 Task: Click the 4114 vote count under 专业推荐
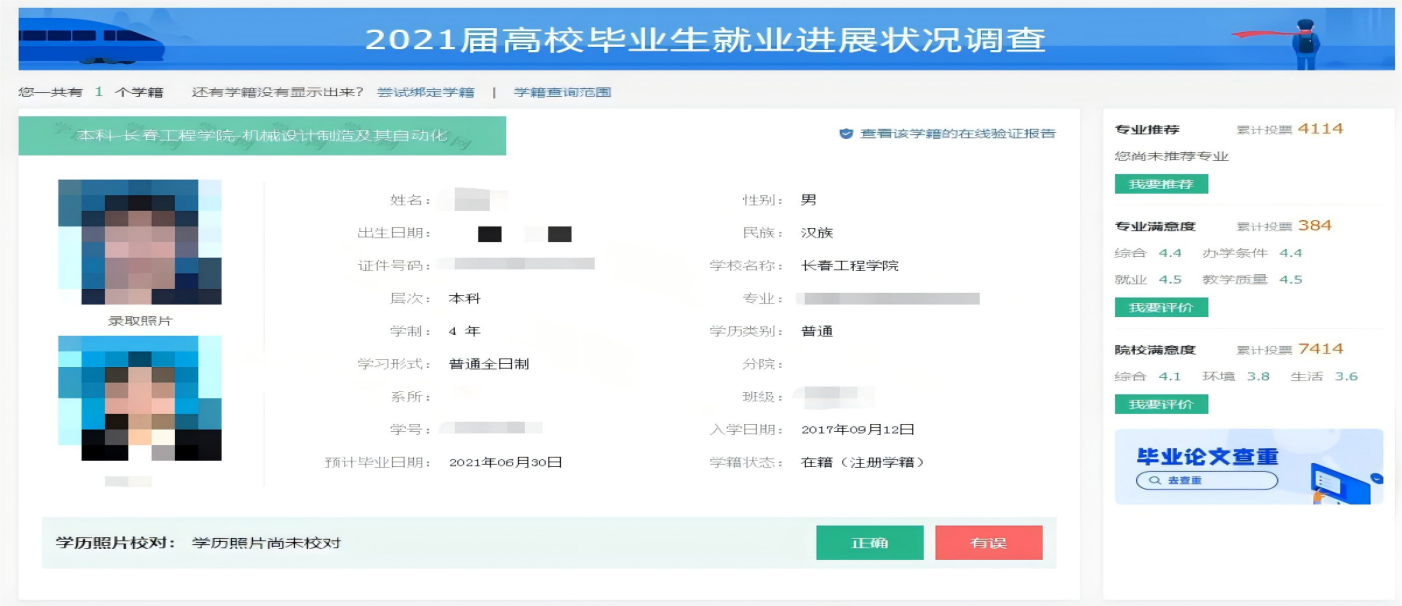[x=1320, y=129]
